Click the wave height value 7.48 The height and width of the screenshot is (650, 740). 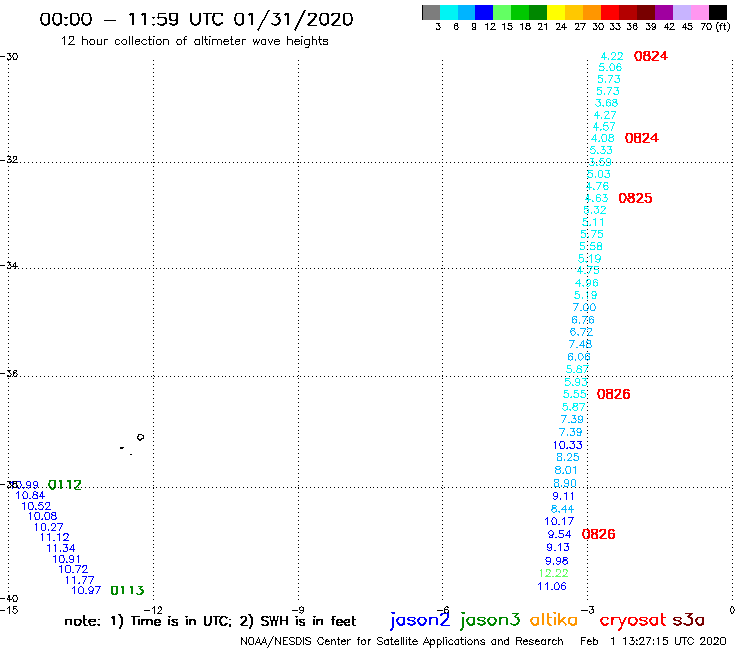point(580,345)
